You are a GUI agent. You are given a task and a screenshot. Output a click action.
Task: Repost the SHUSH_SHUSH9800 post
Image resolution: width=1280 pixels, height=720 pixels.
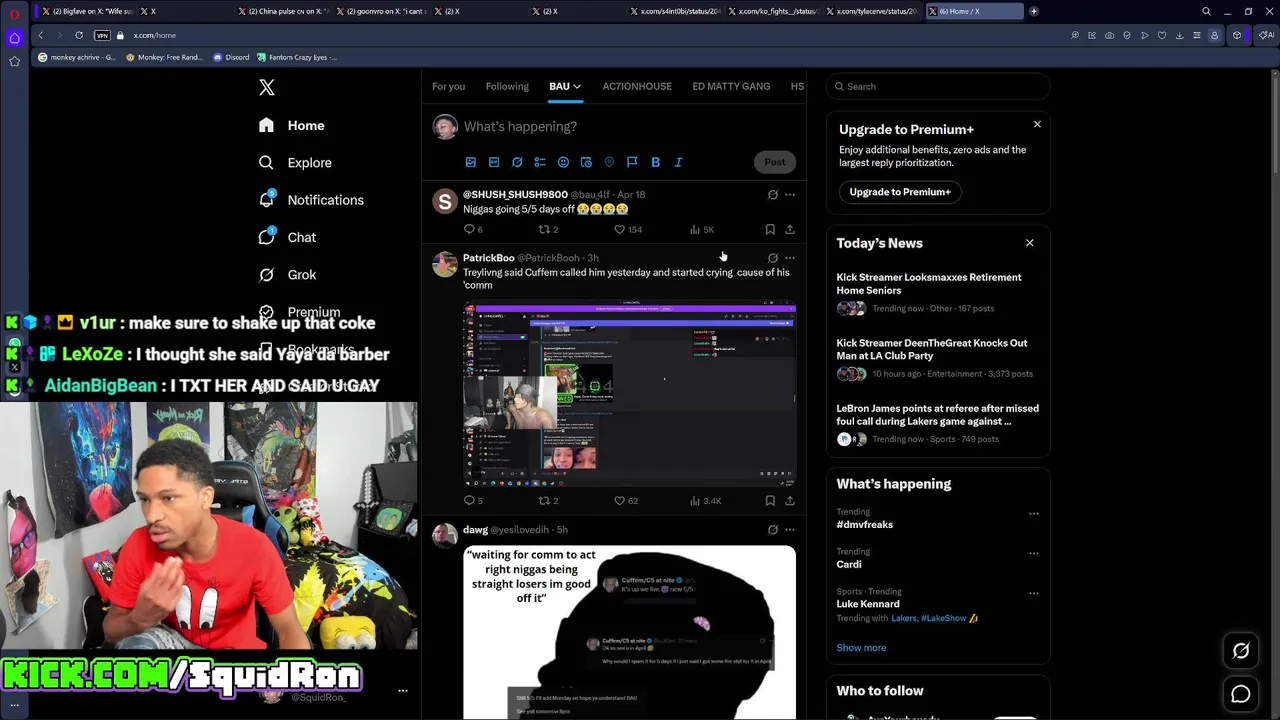click(548, 229)
